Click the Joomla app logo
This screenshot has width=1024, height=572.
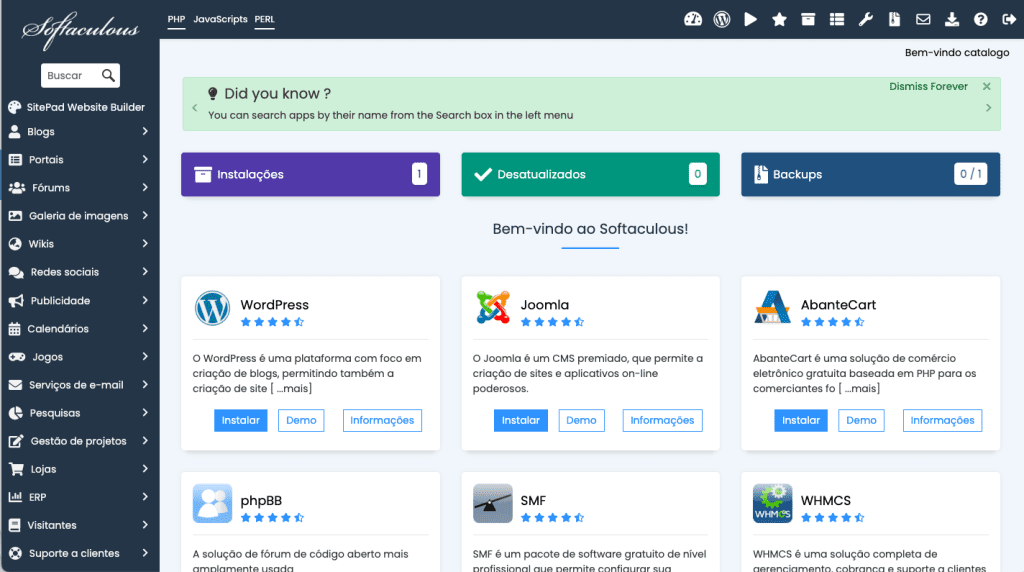[492, 308]
